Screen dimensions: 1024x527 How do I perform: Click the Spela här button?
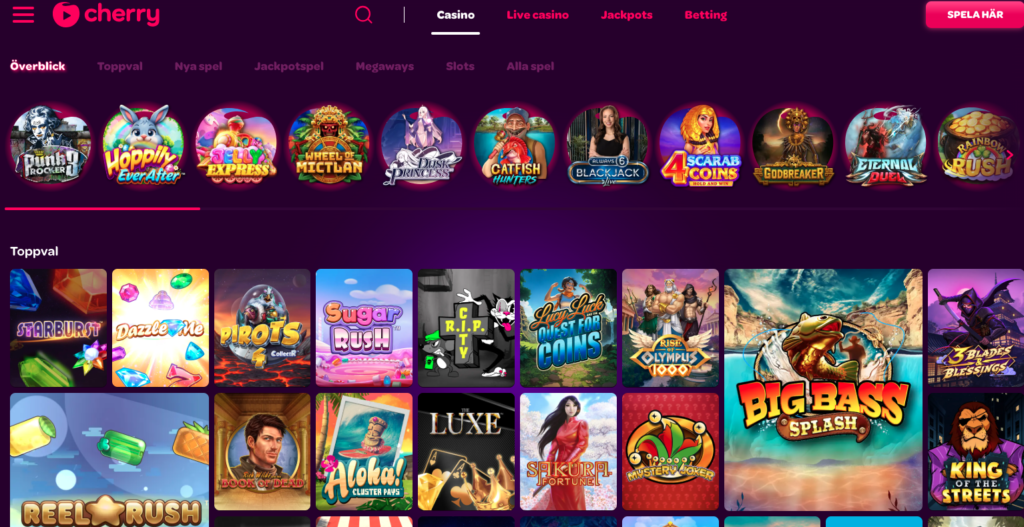coord(974,14)
